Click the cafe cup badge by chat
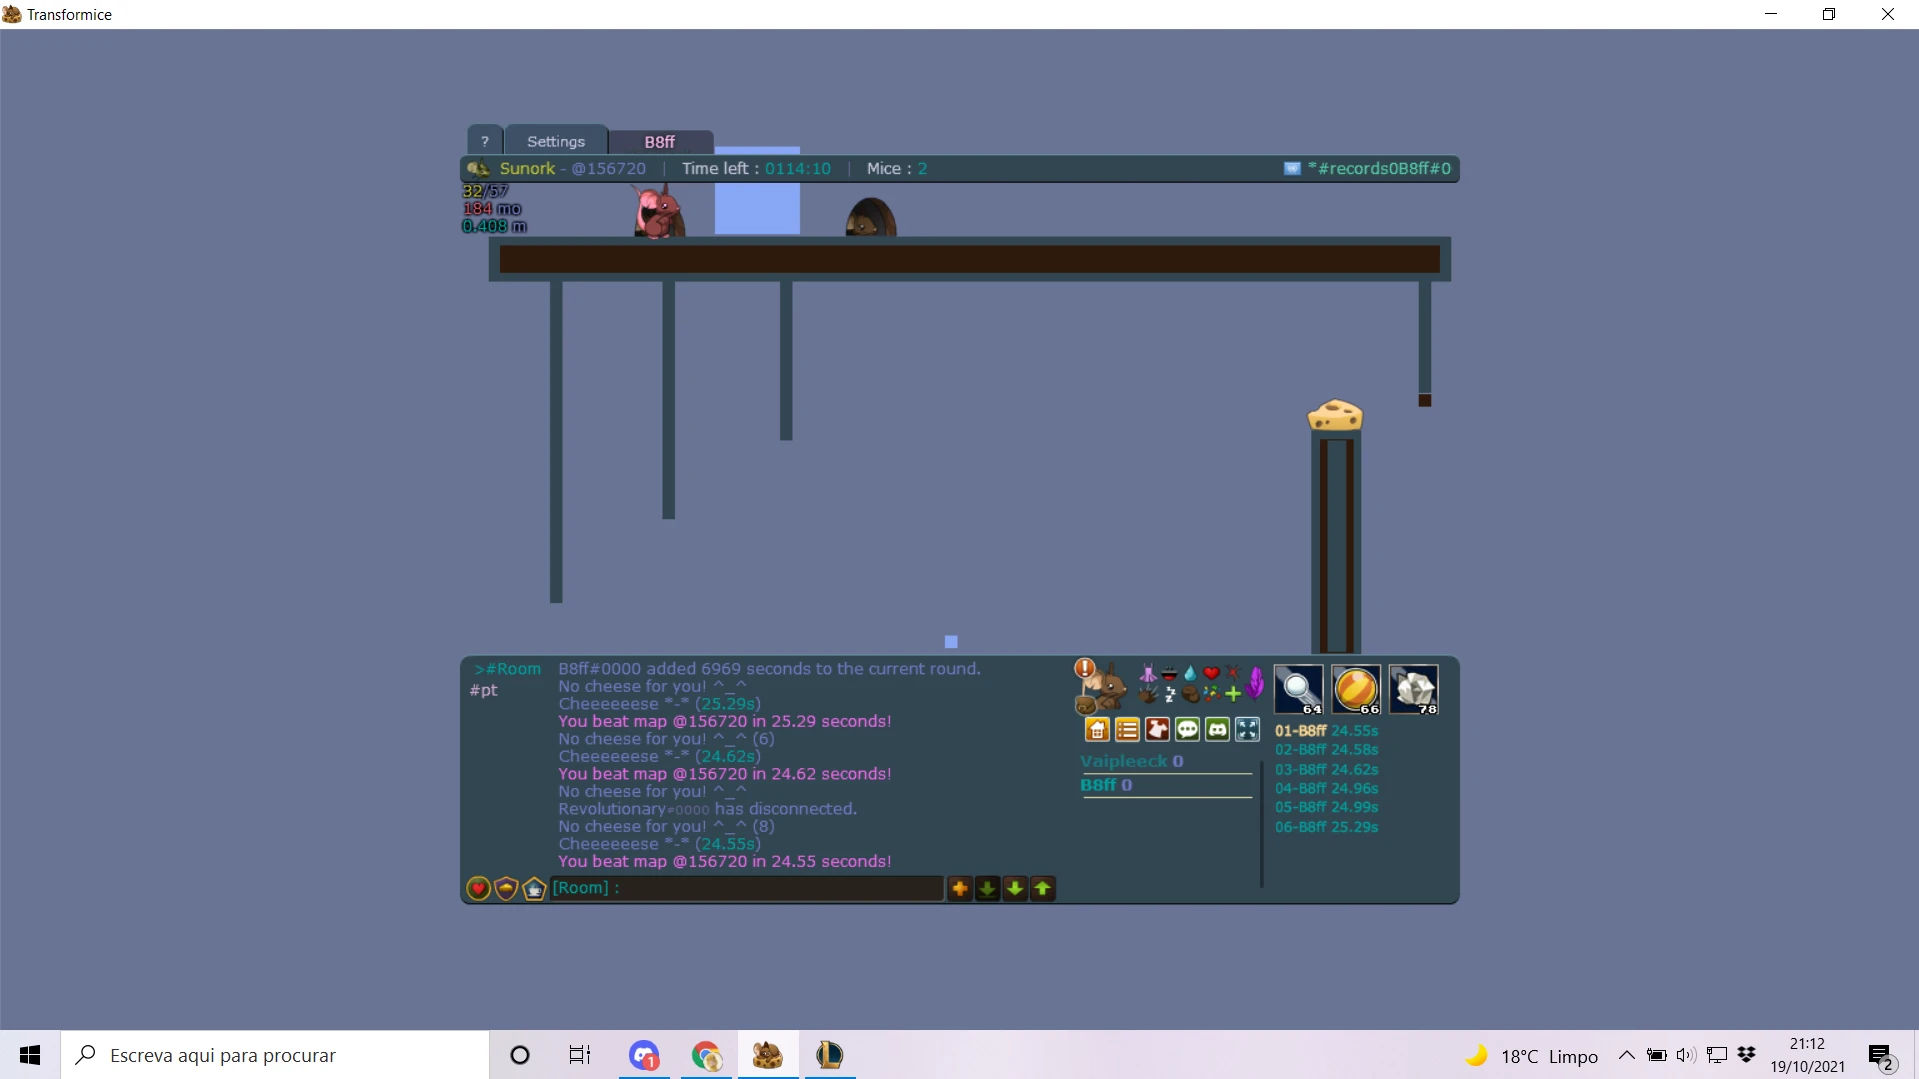The height and width of the screenshot is (1079, 1919). [534, 888]
